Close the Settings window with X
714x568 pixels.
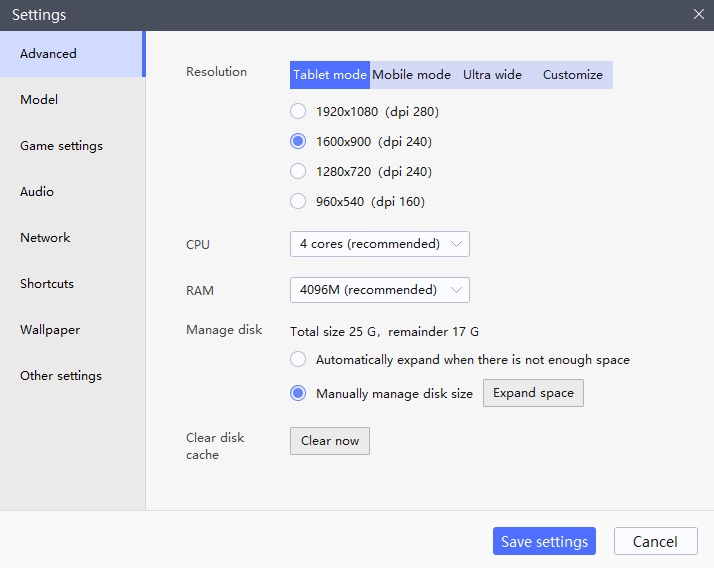(x=698, y=14)
